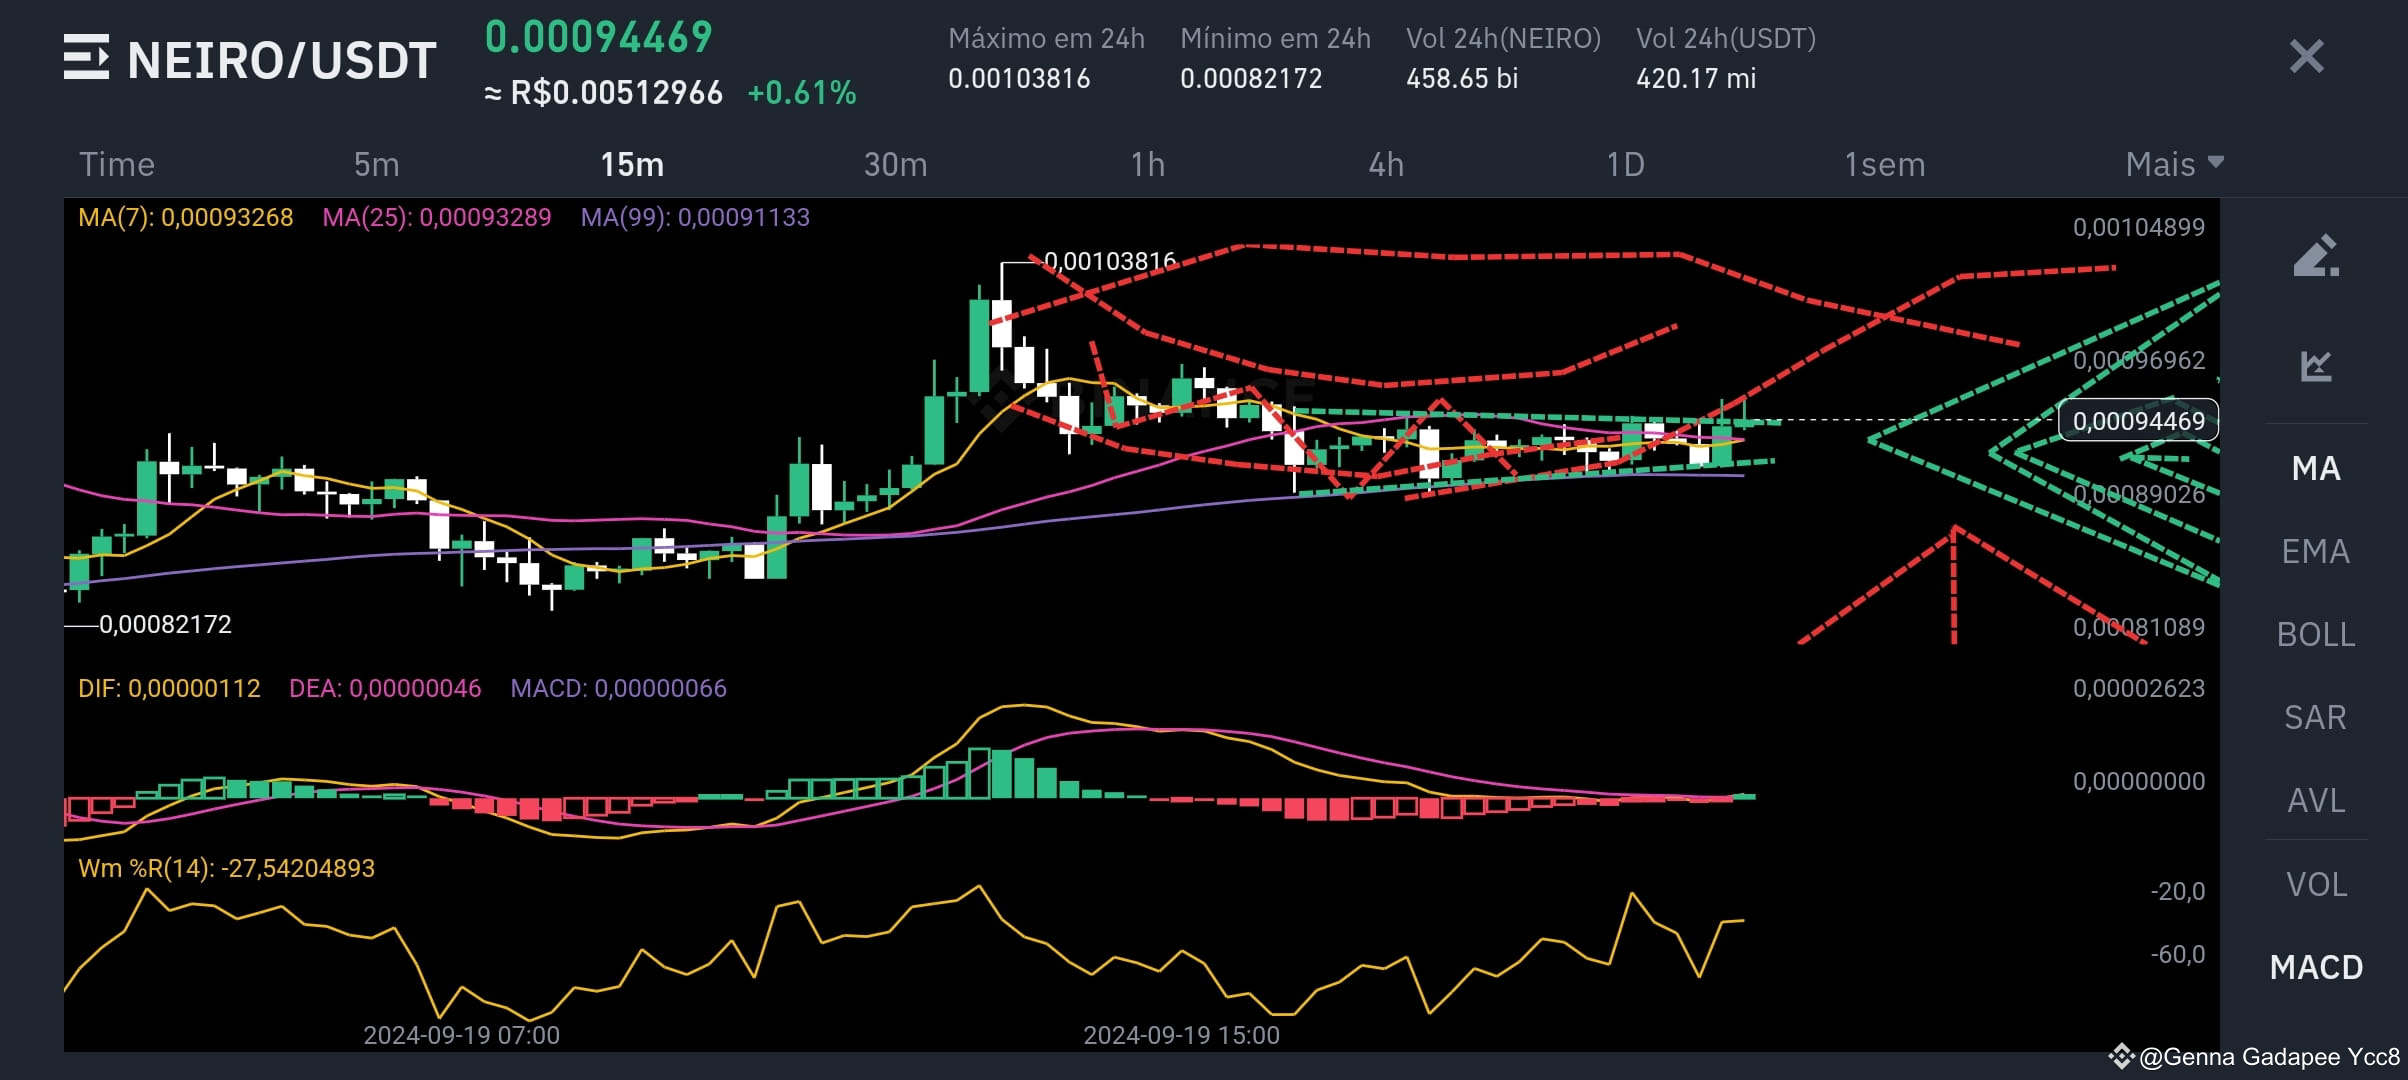2408x1080 pixels.
Task: Toggle the MACD indicator
Action: 2315,967
